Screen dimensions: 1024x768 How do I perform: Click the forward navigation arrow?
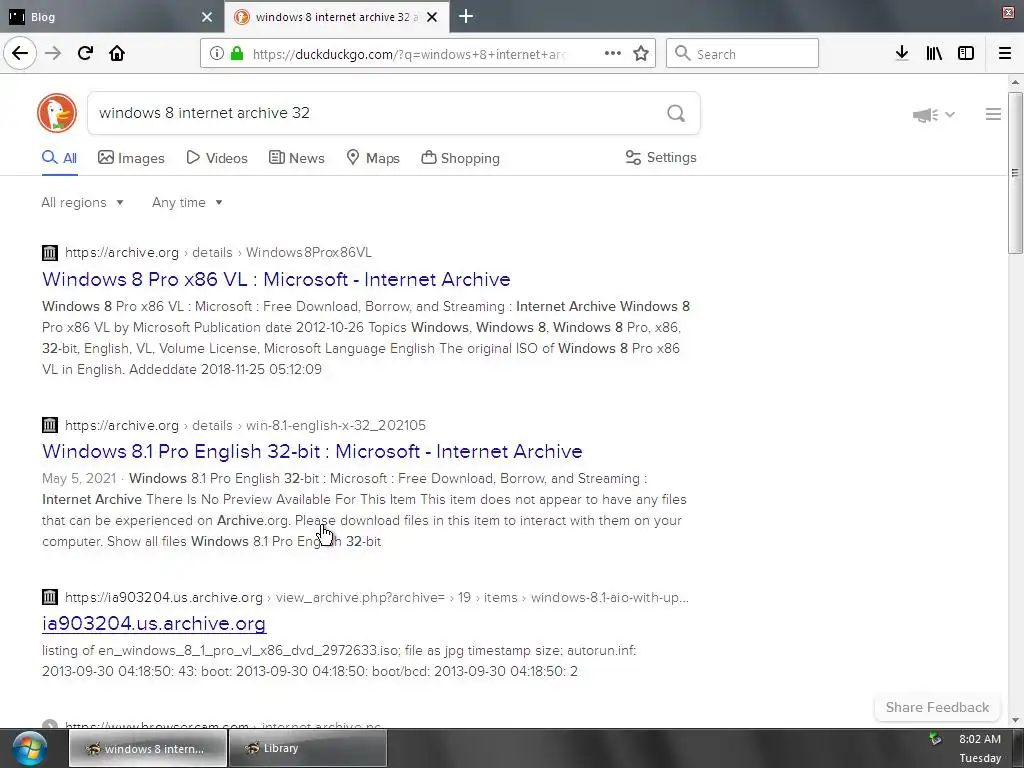pyautogui.click(x=53, y=54)
